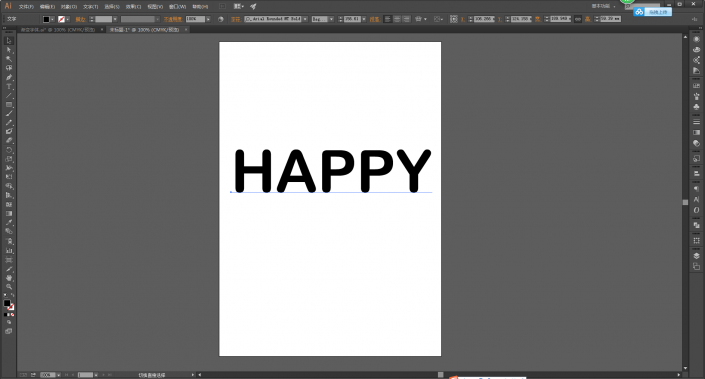Select the Pen tool
This screenshot has width=705, height=379.
point(9,77)
